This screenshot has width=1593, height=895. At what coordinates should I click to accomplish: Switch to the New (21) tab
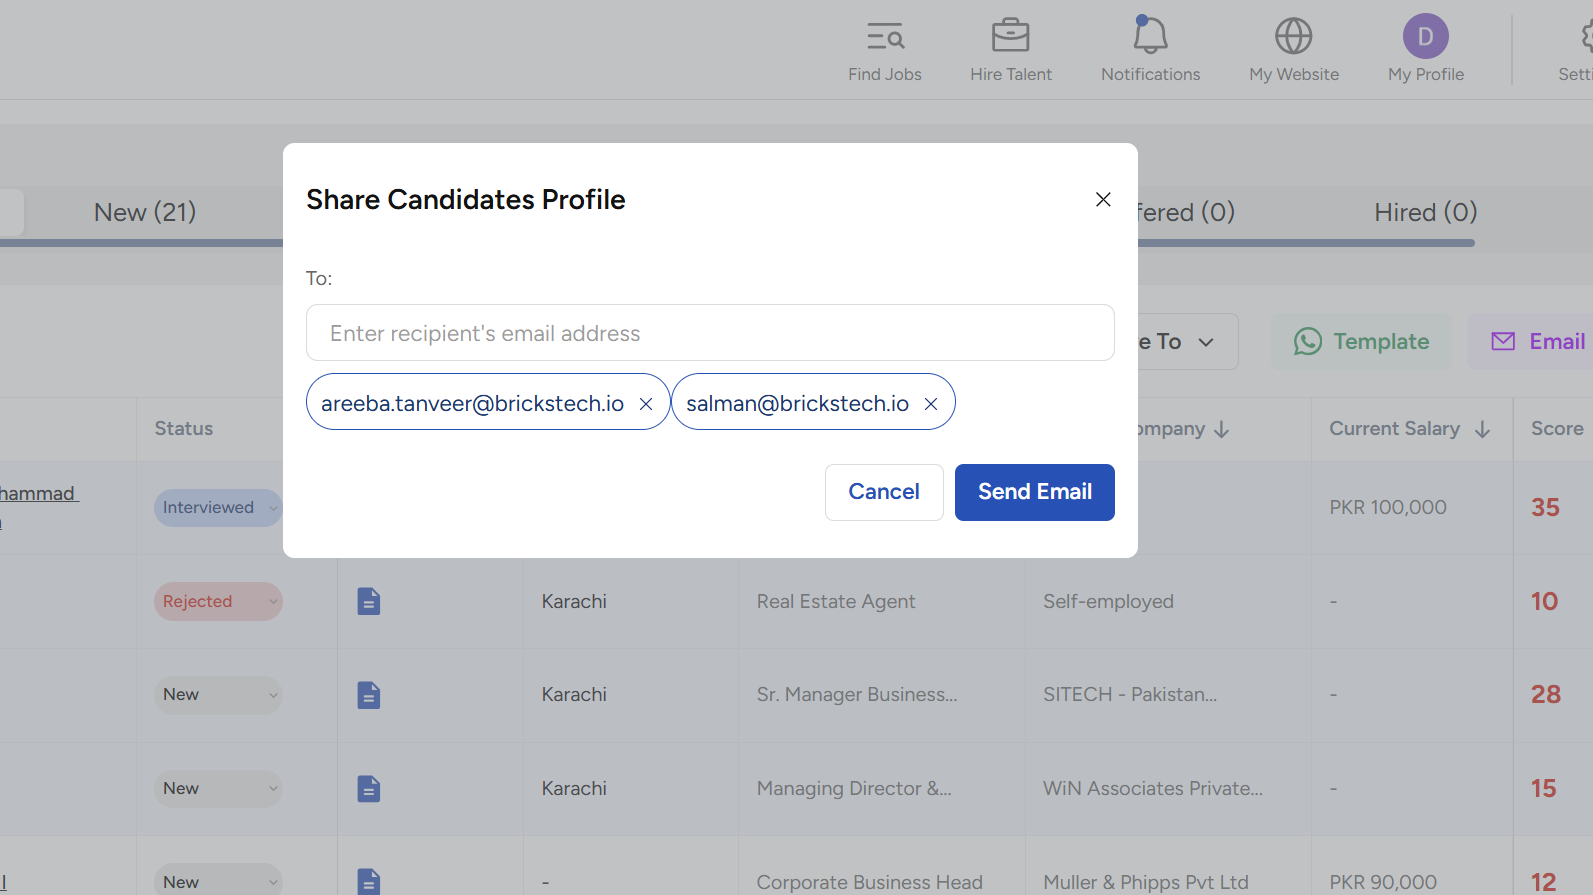click(x=145, y=212)
